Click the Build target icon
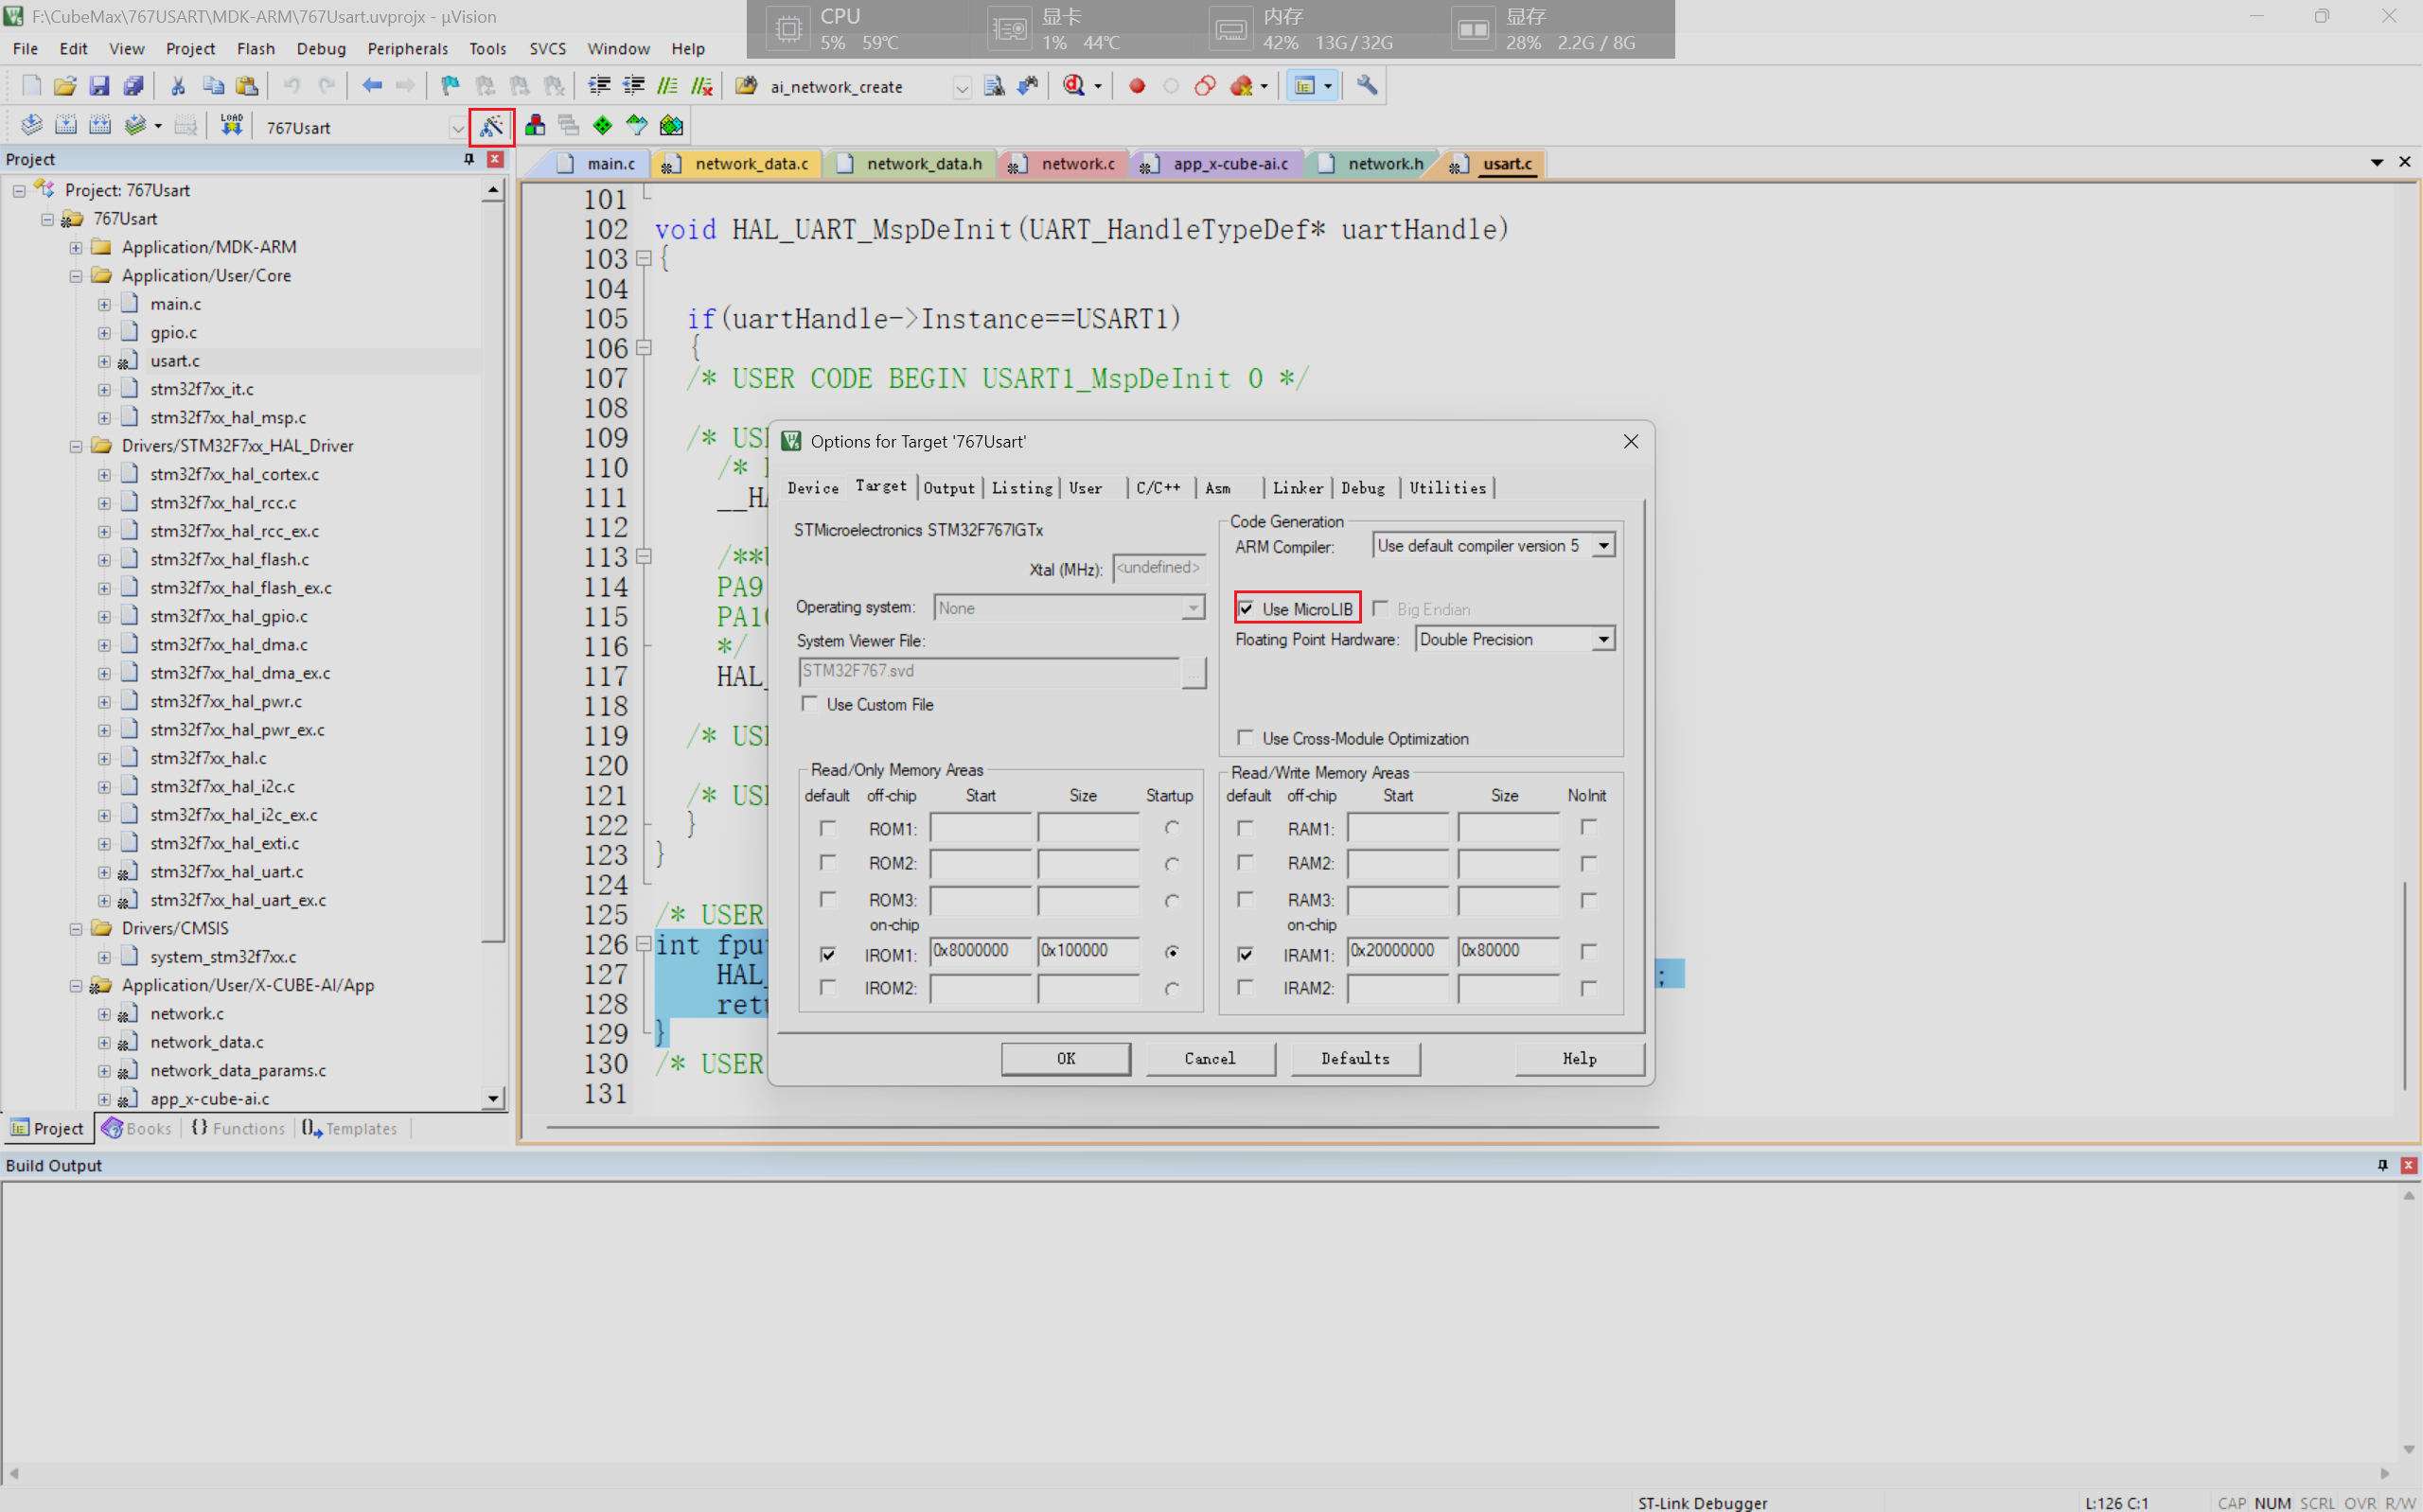 tap(65, 126)
